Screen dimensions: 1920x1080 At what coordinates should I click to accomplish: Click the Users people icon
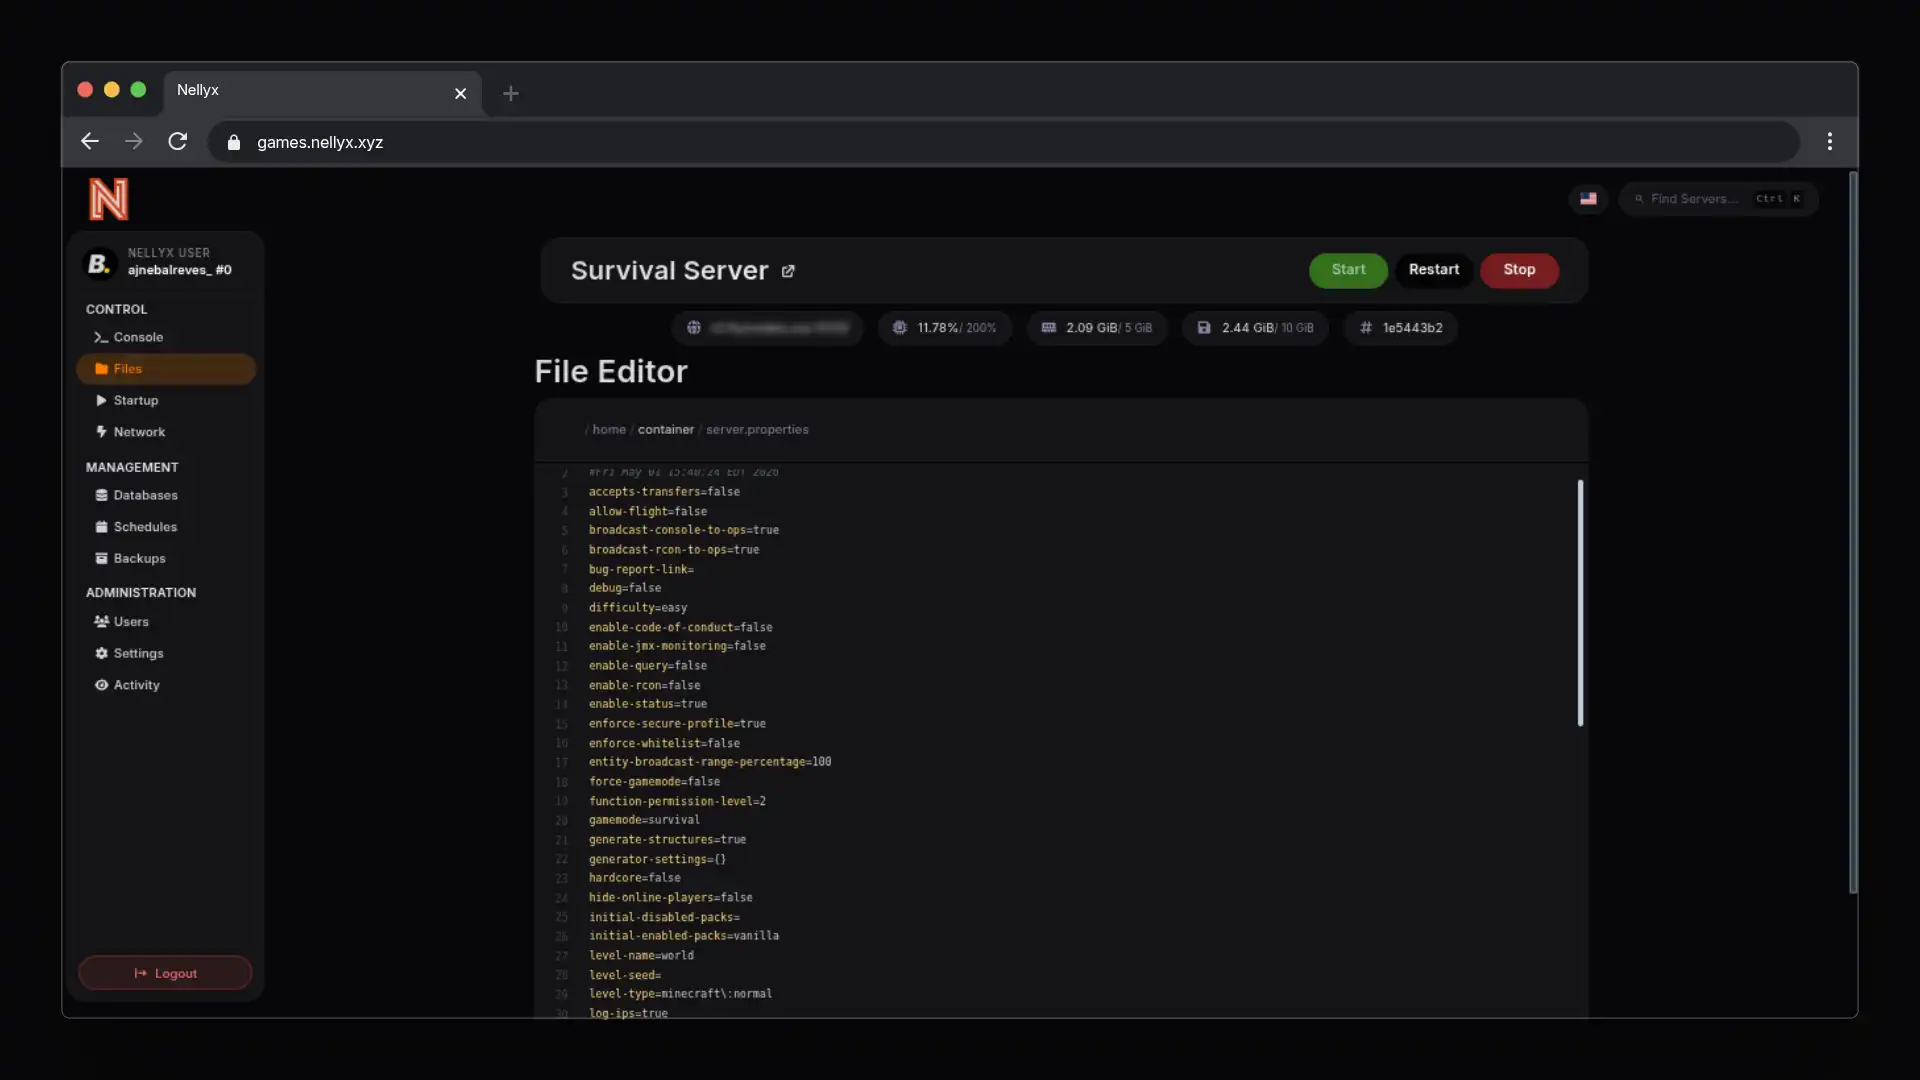point(101,622)
